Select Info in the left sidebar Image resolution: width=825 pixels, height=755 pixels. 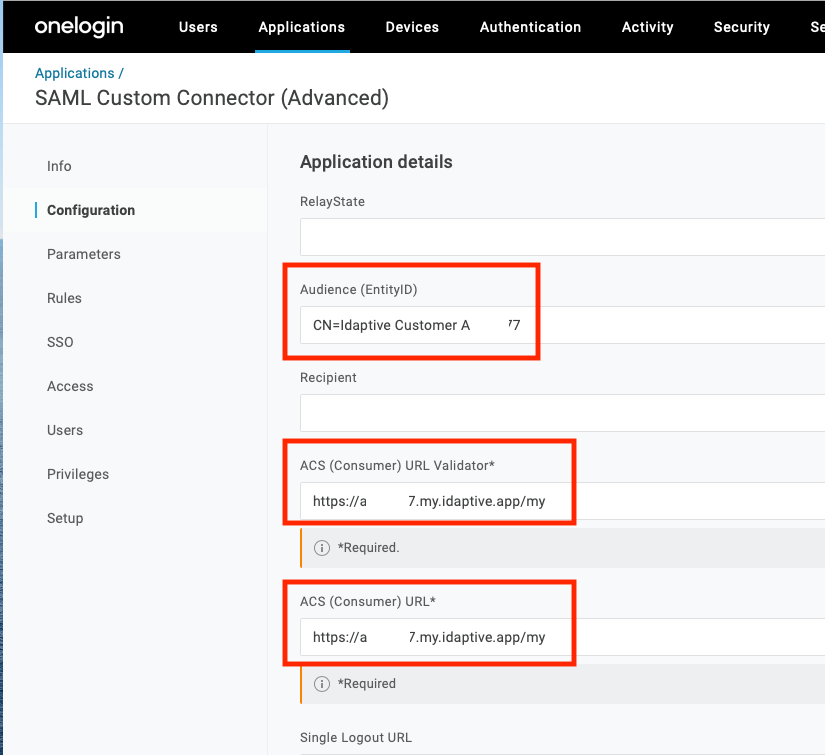coord(58,166)
